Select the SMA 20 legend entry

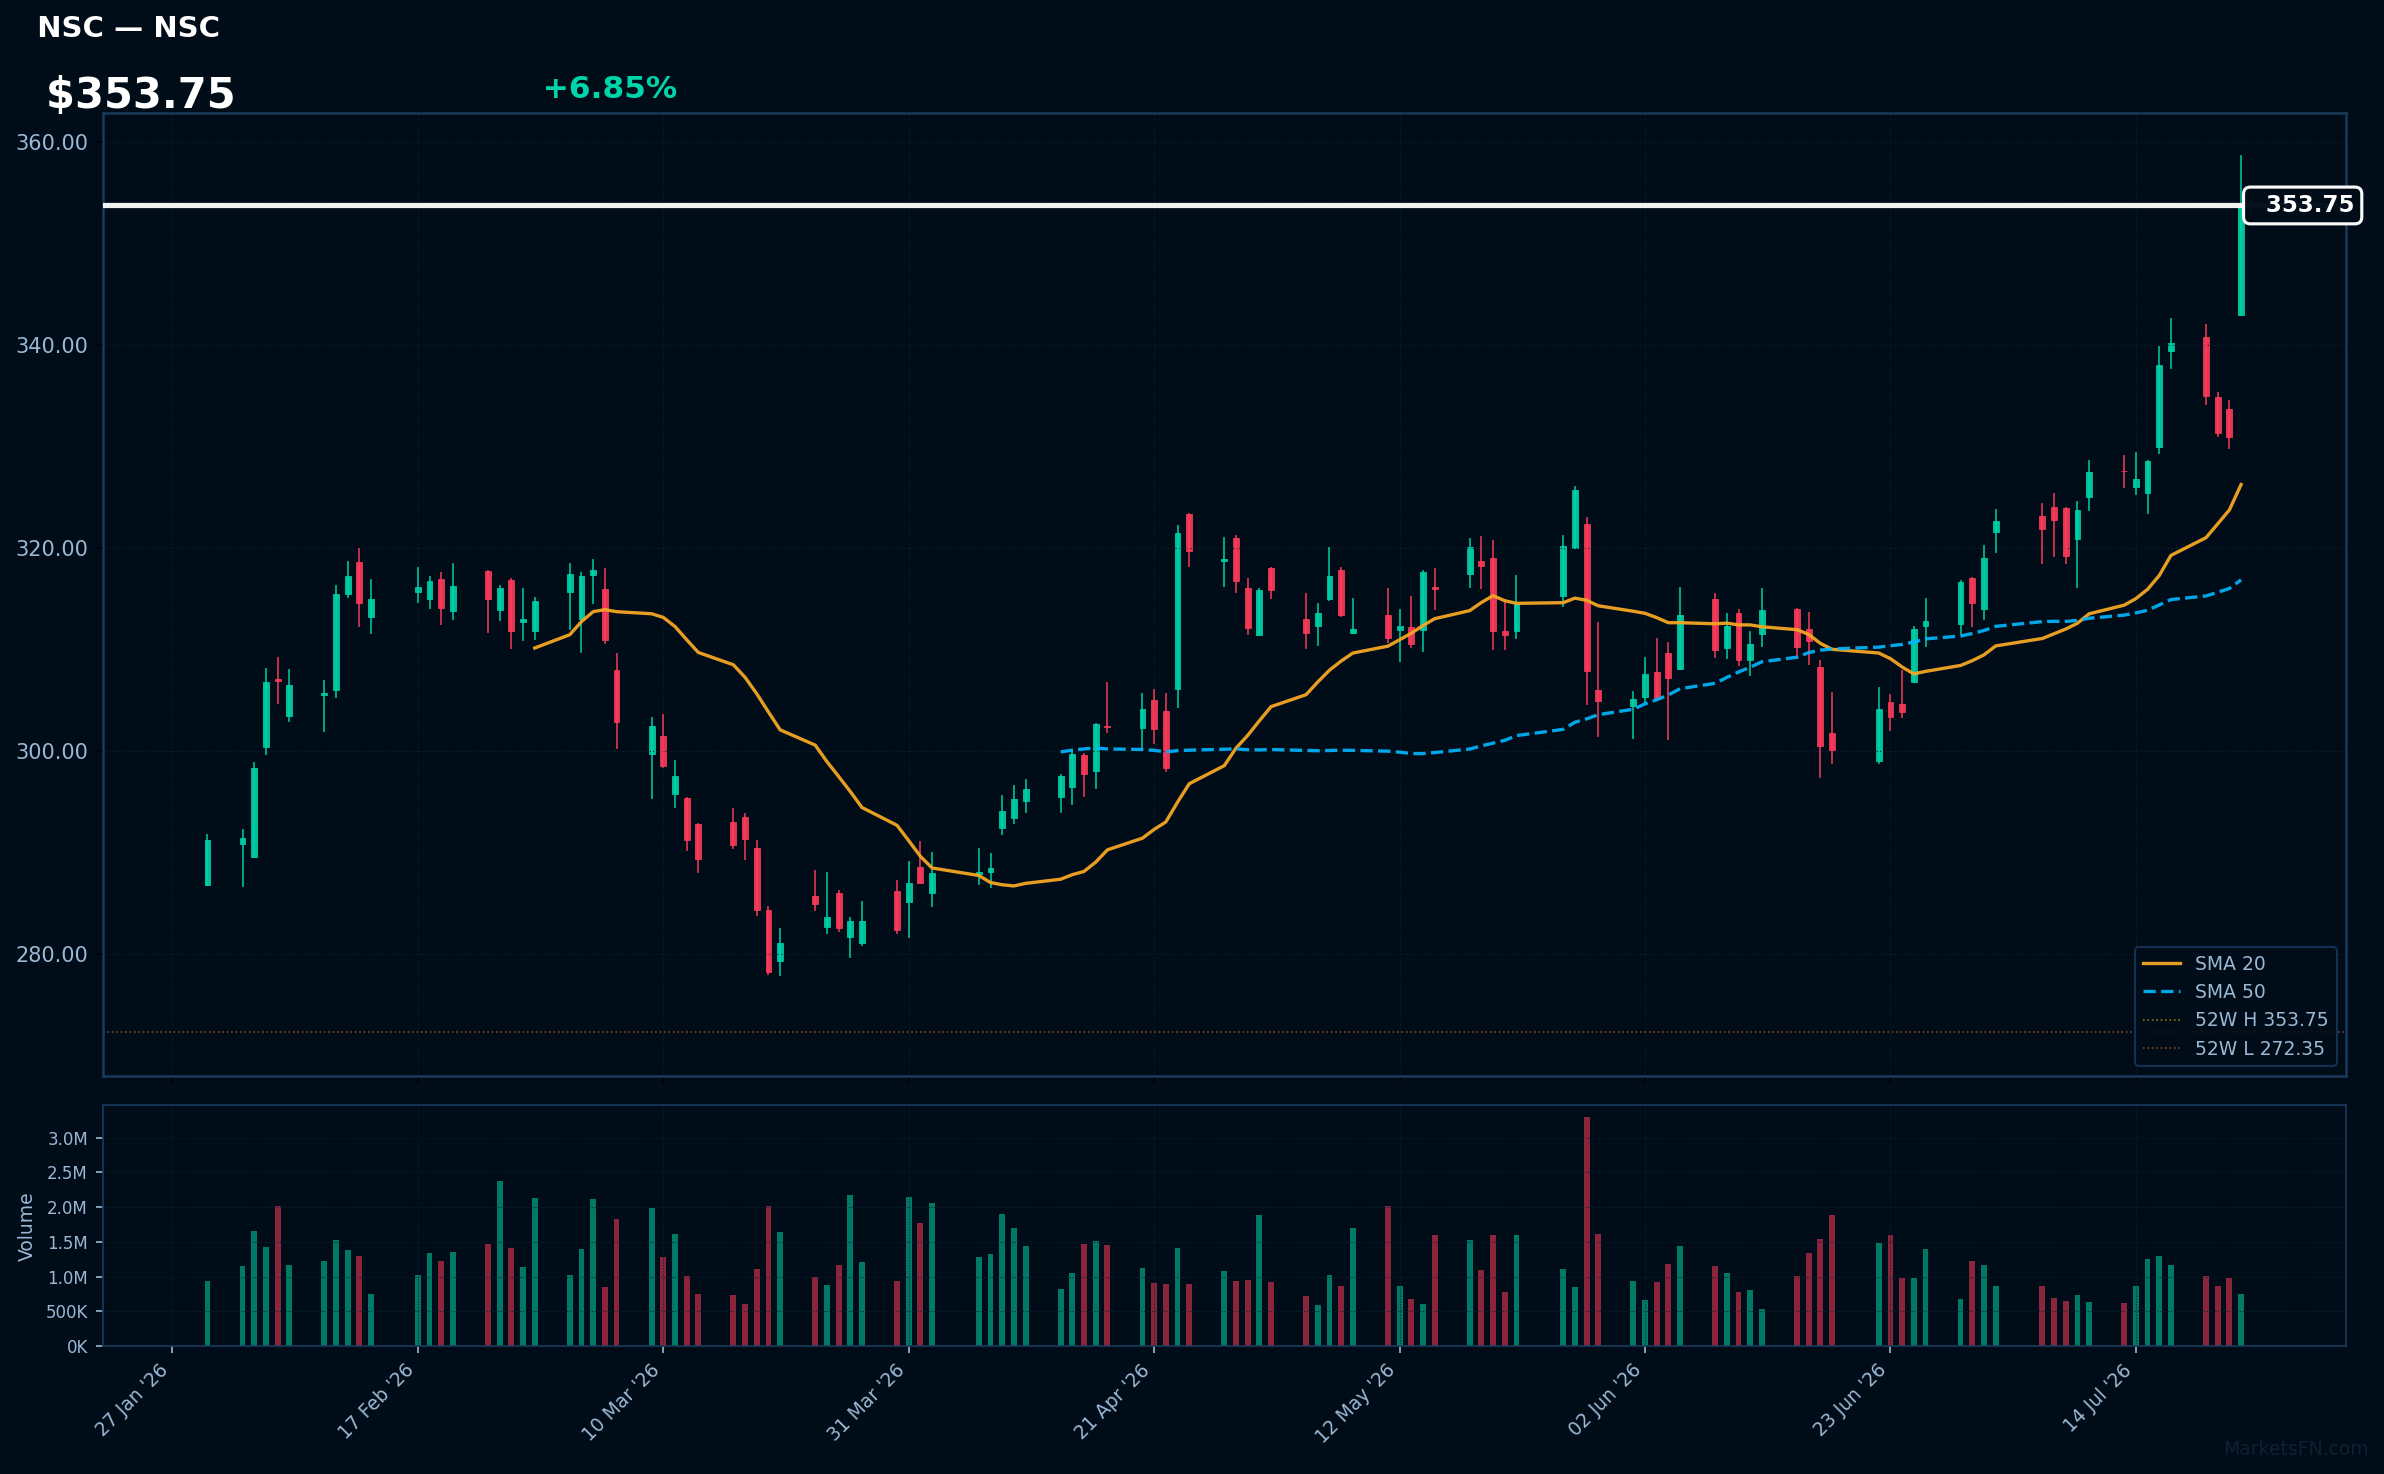point(2204,963)
